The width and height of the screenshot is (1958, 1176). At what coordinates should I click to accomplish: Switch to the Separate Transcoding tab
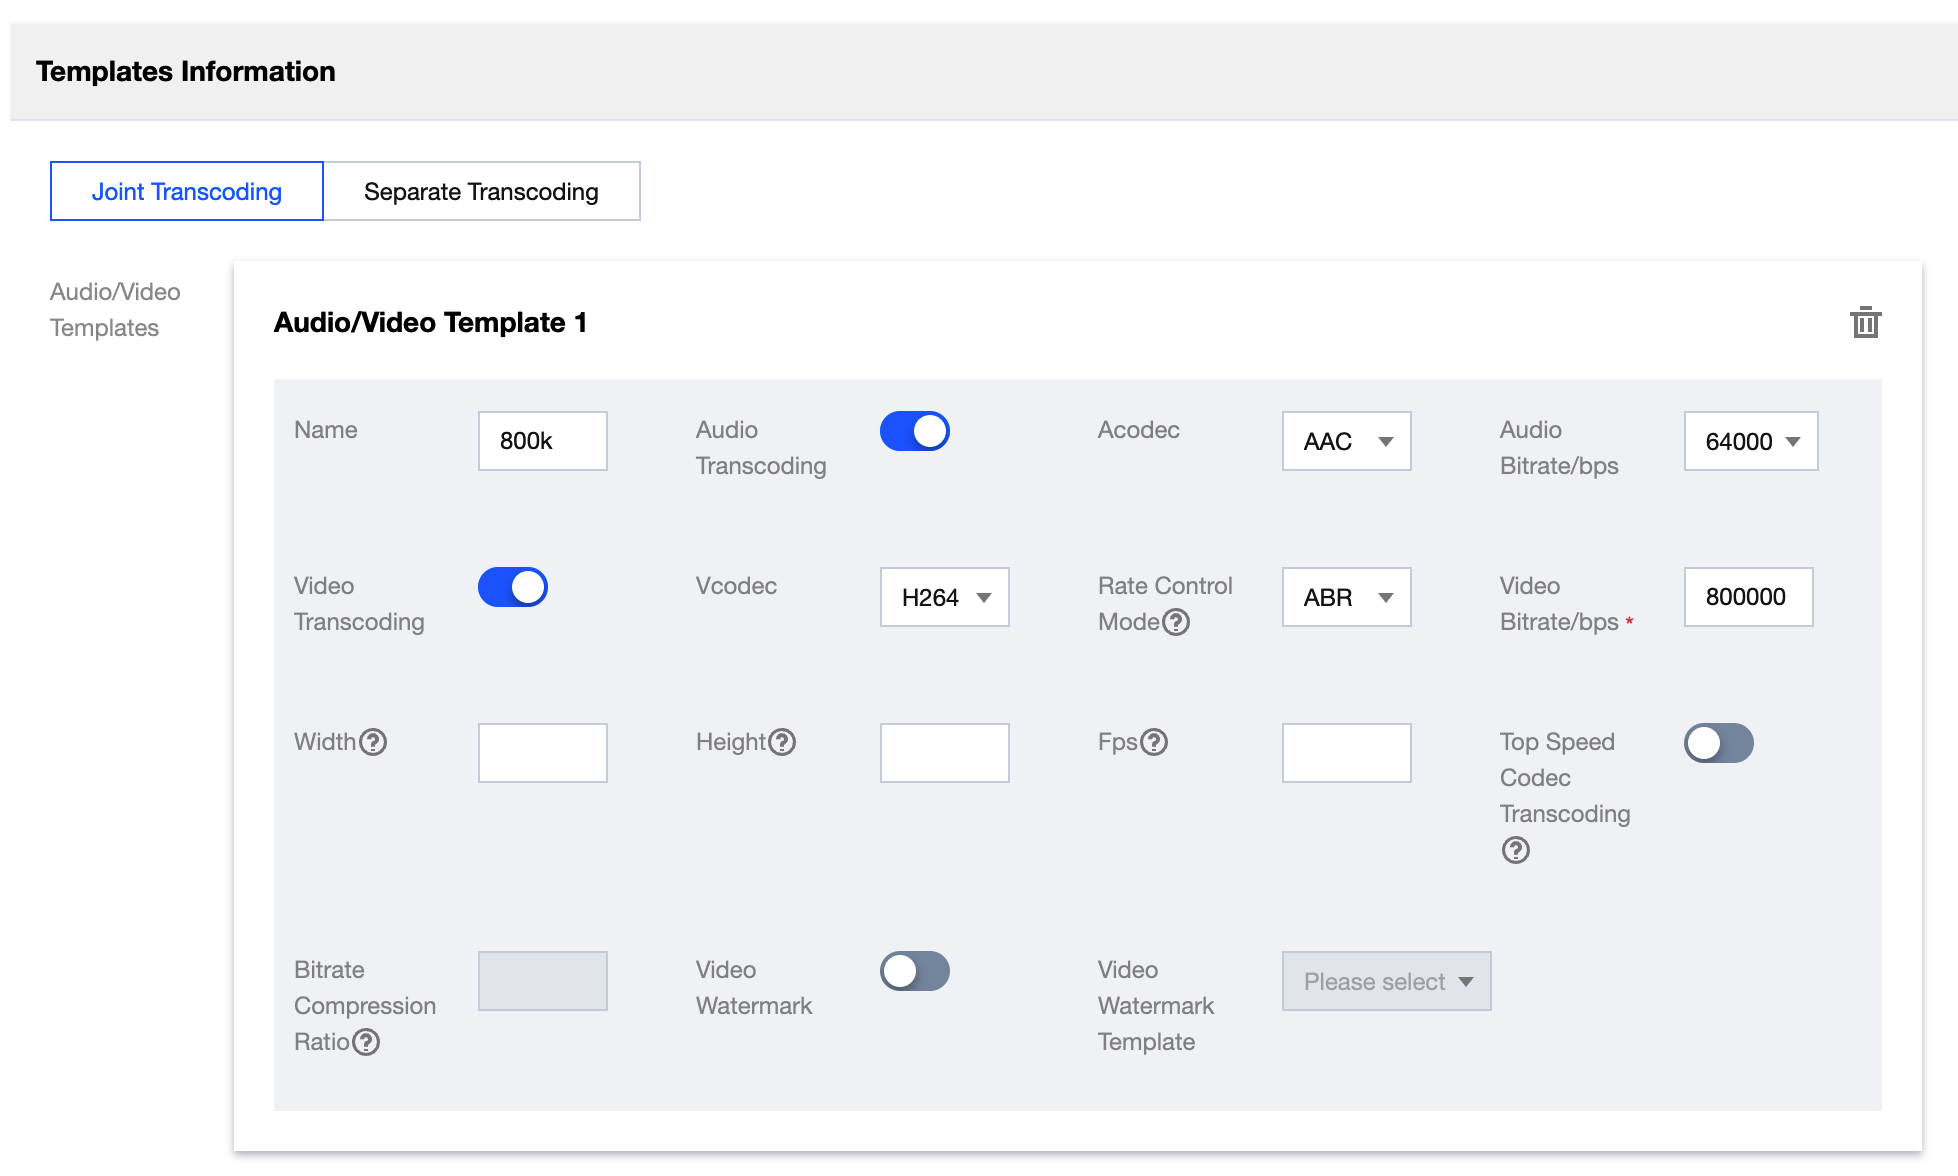pyautogui.click(x=481, y=191)
